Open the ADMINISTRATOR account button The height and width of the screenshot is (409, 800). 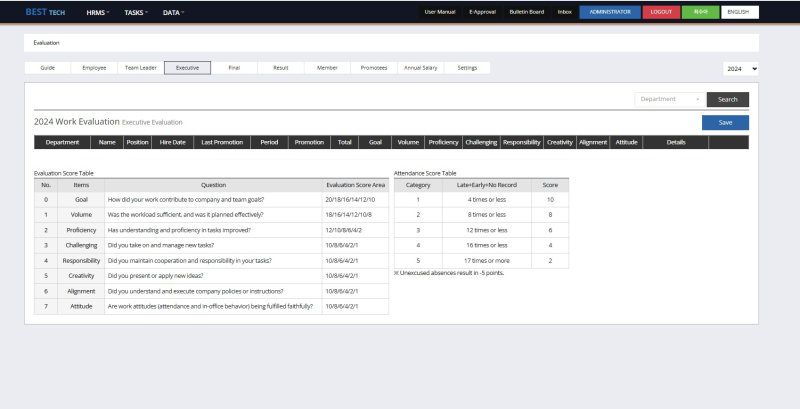[610, 12]
